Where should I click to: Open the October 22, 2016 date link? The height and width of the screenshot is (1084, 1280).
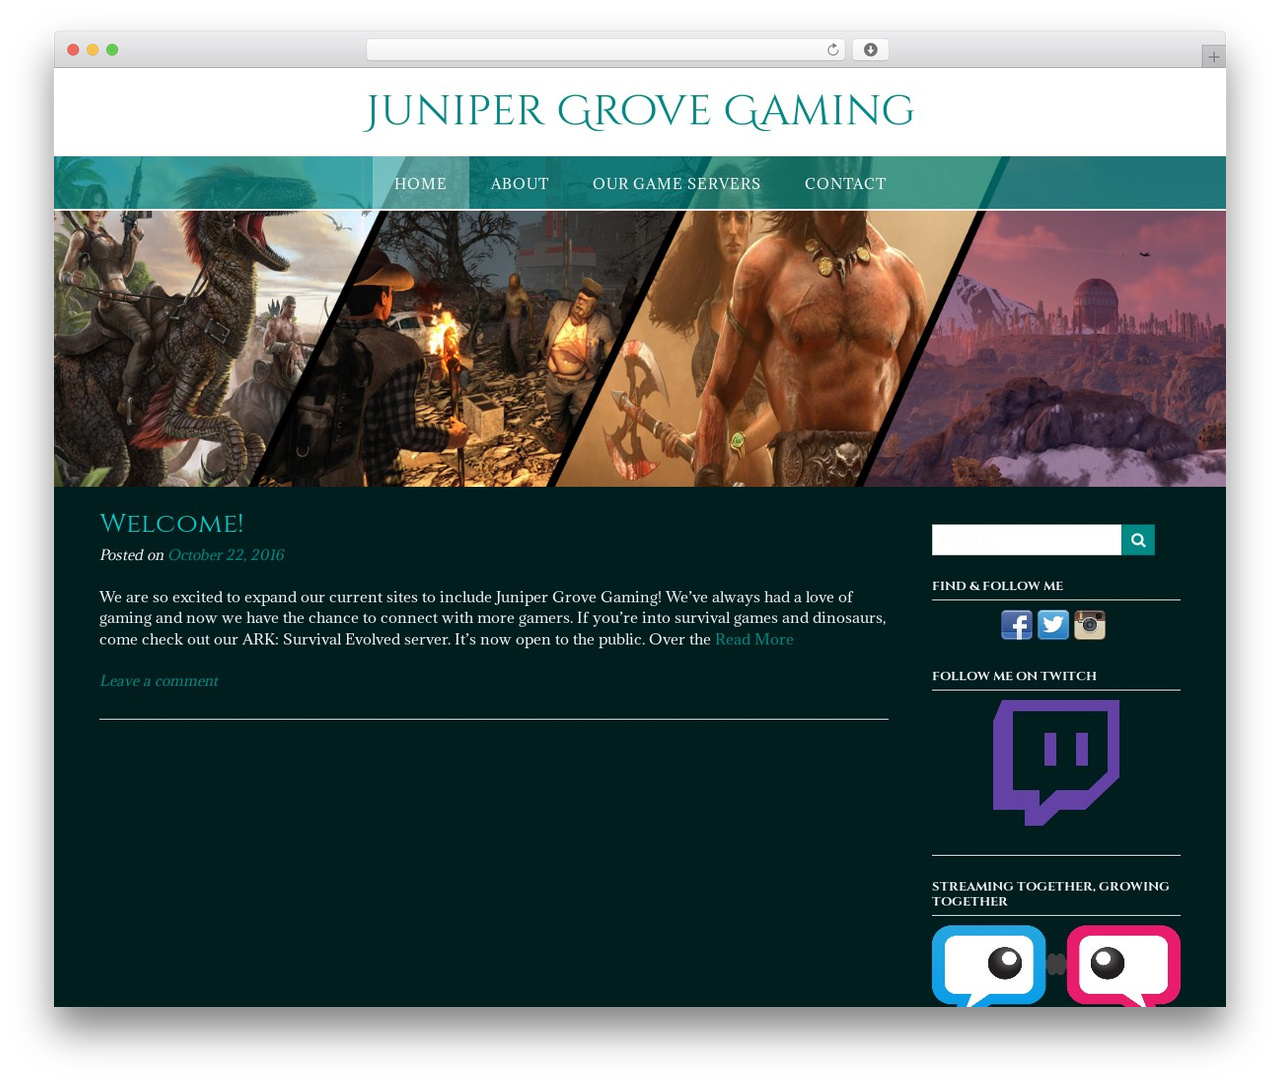pos(226,555)
